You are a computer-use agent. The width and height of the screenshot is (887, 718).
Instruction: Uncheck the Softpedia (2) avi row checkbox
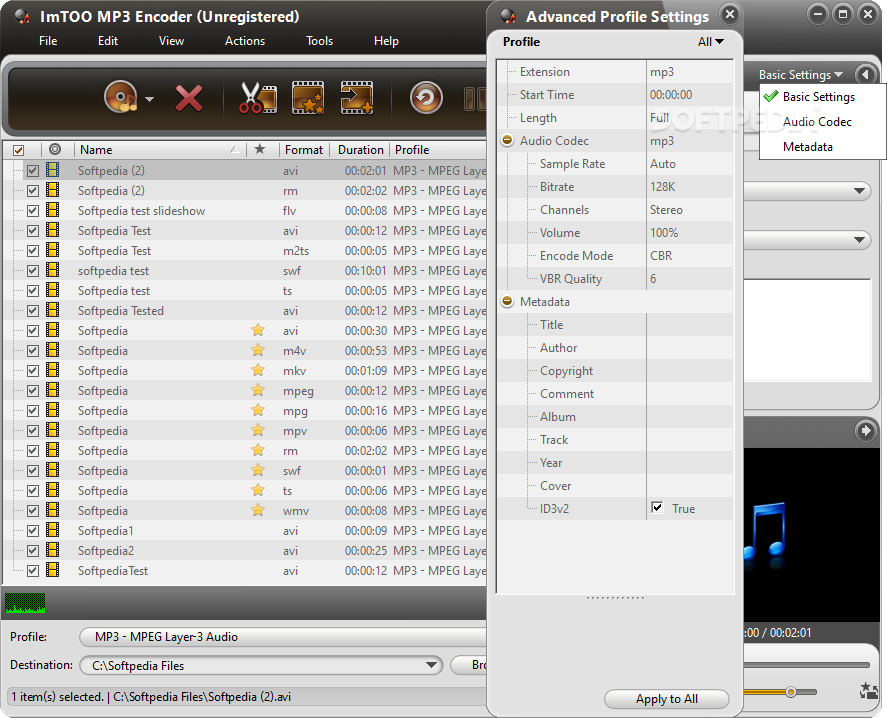[x=33, y=170]
